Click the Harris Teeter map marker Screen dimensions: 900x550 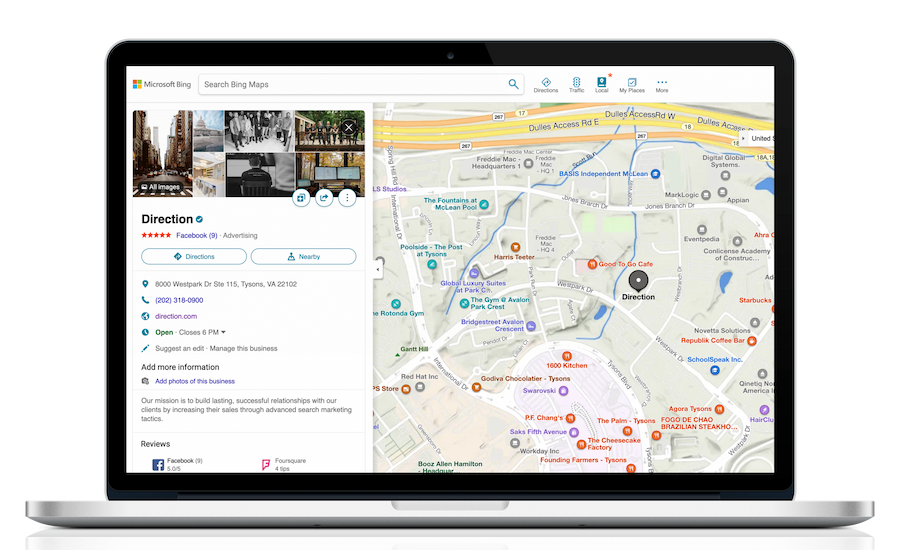(x=515, y=247)
